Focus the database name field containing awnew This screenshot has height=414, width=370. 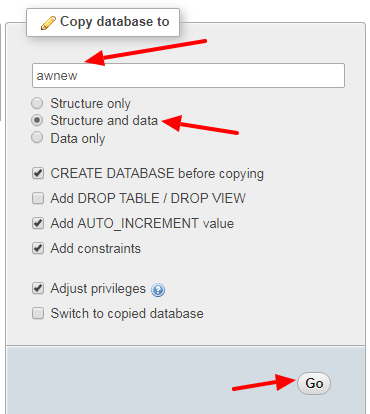point(188,76)
